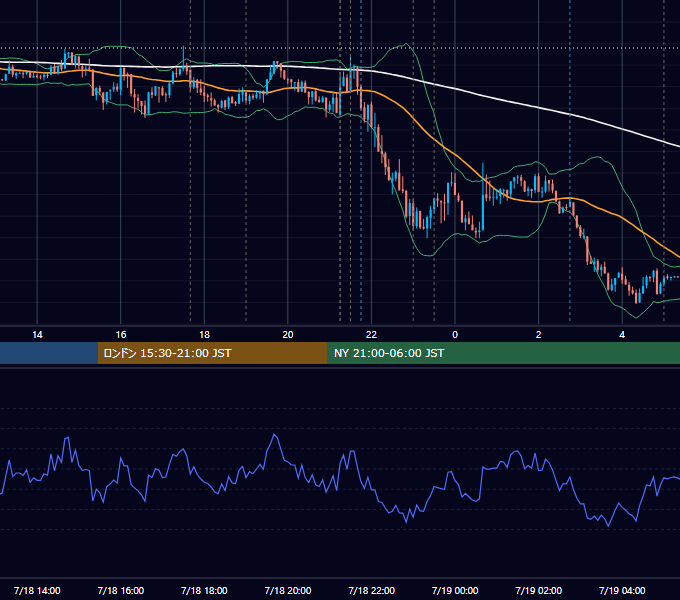
Task: Click the 14 hour label on the time axis
Action: 37,335
